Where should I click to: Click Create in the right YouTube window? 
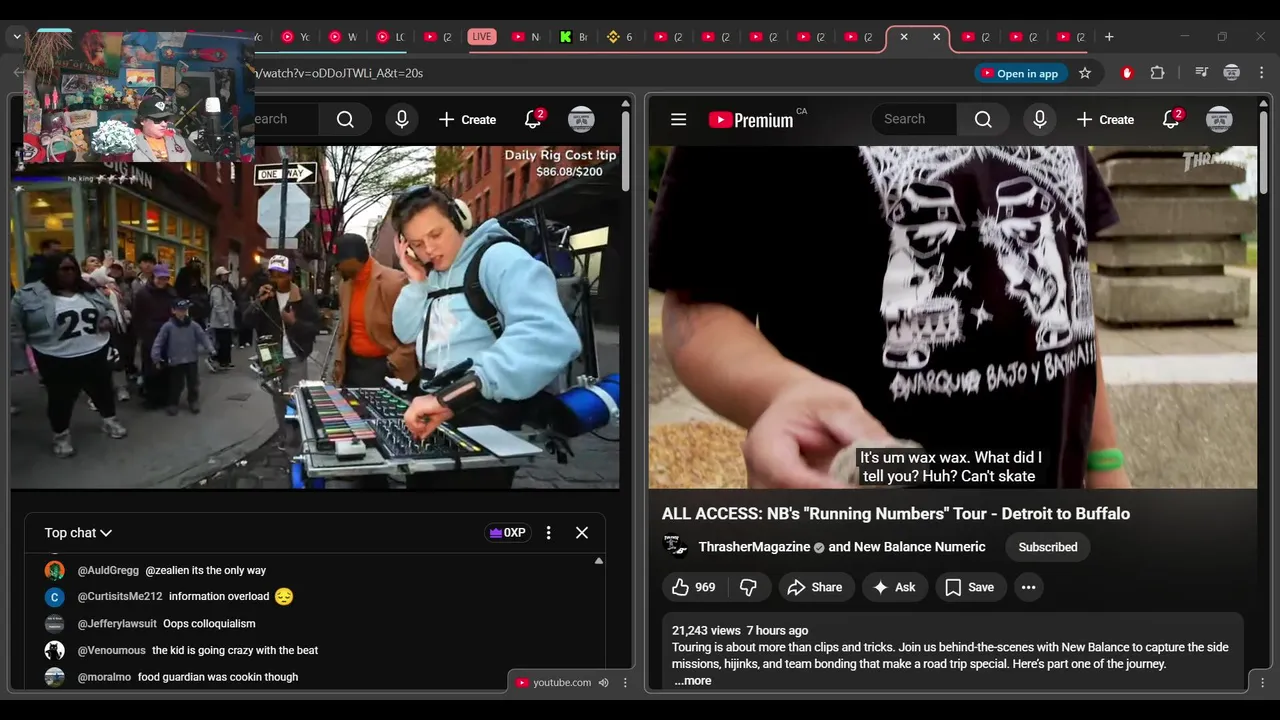1105,120
